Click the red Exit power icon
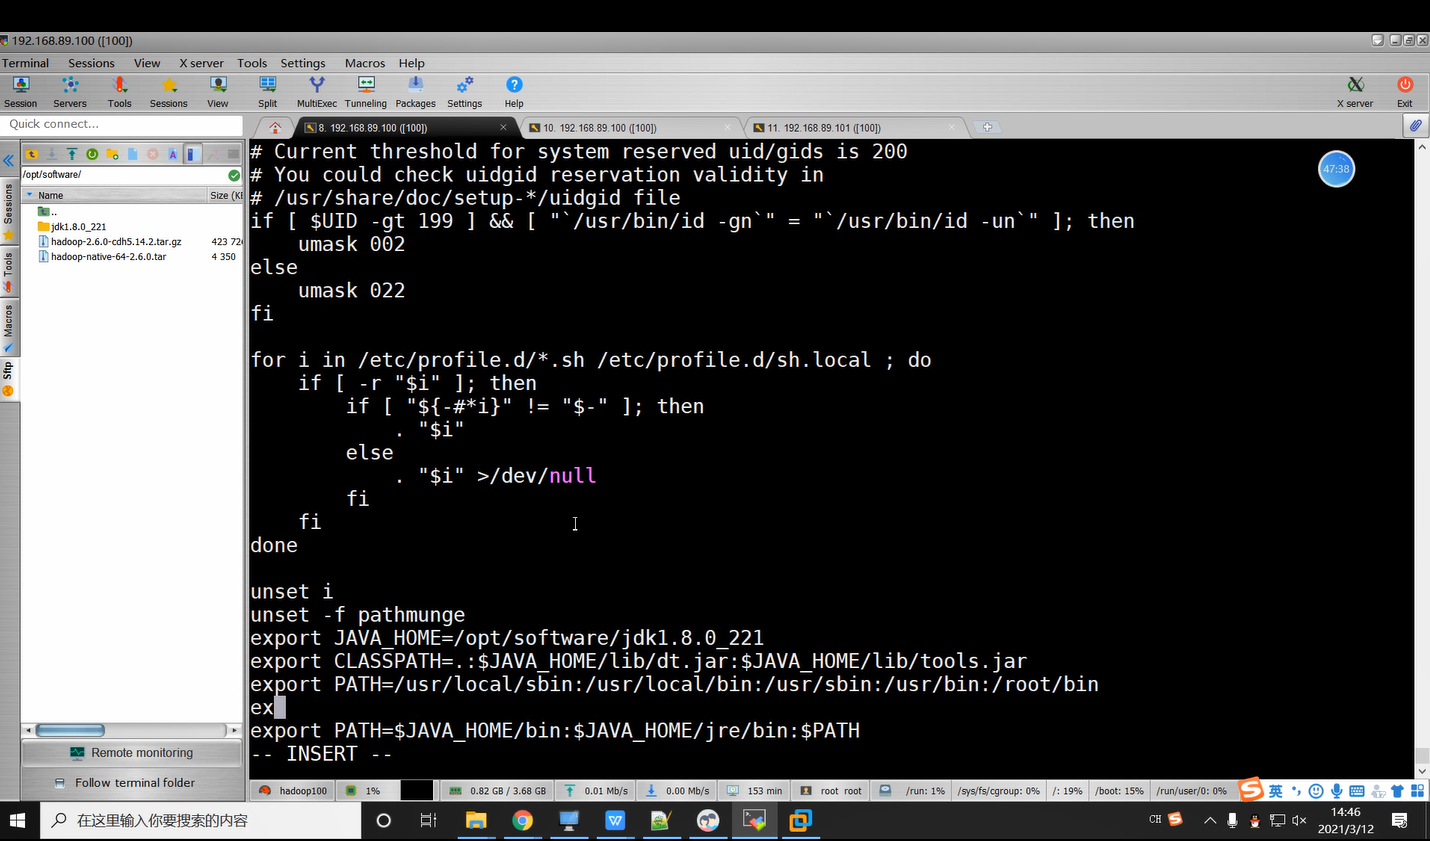This screenshot has width=1430, height=841. (x=1404, y=91)
